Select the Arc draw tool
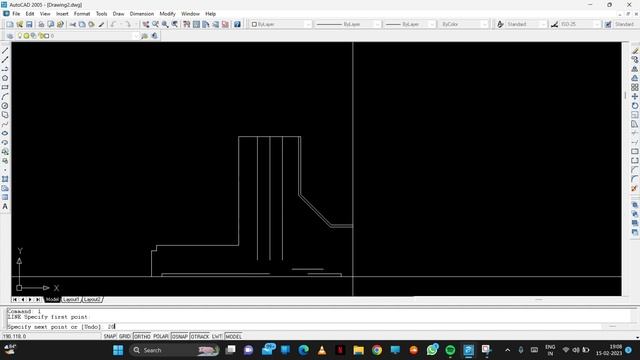This screenshot has width=640, height=360. pos(5,97)
